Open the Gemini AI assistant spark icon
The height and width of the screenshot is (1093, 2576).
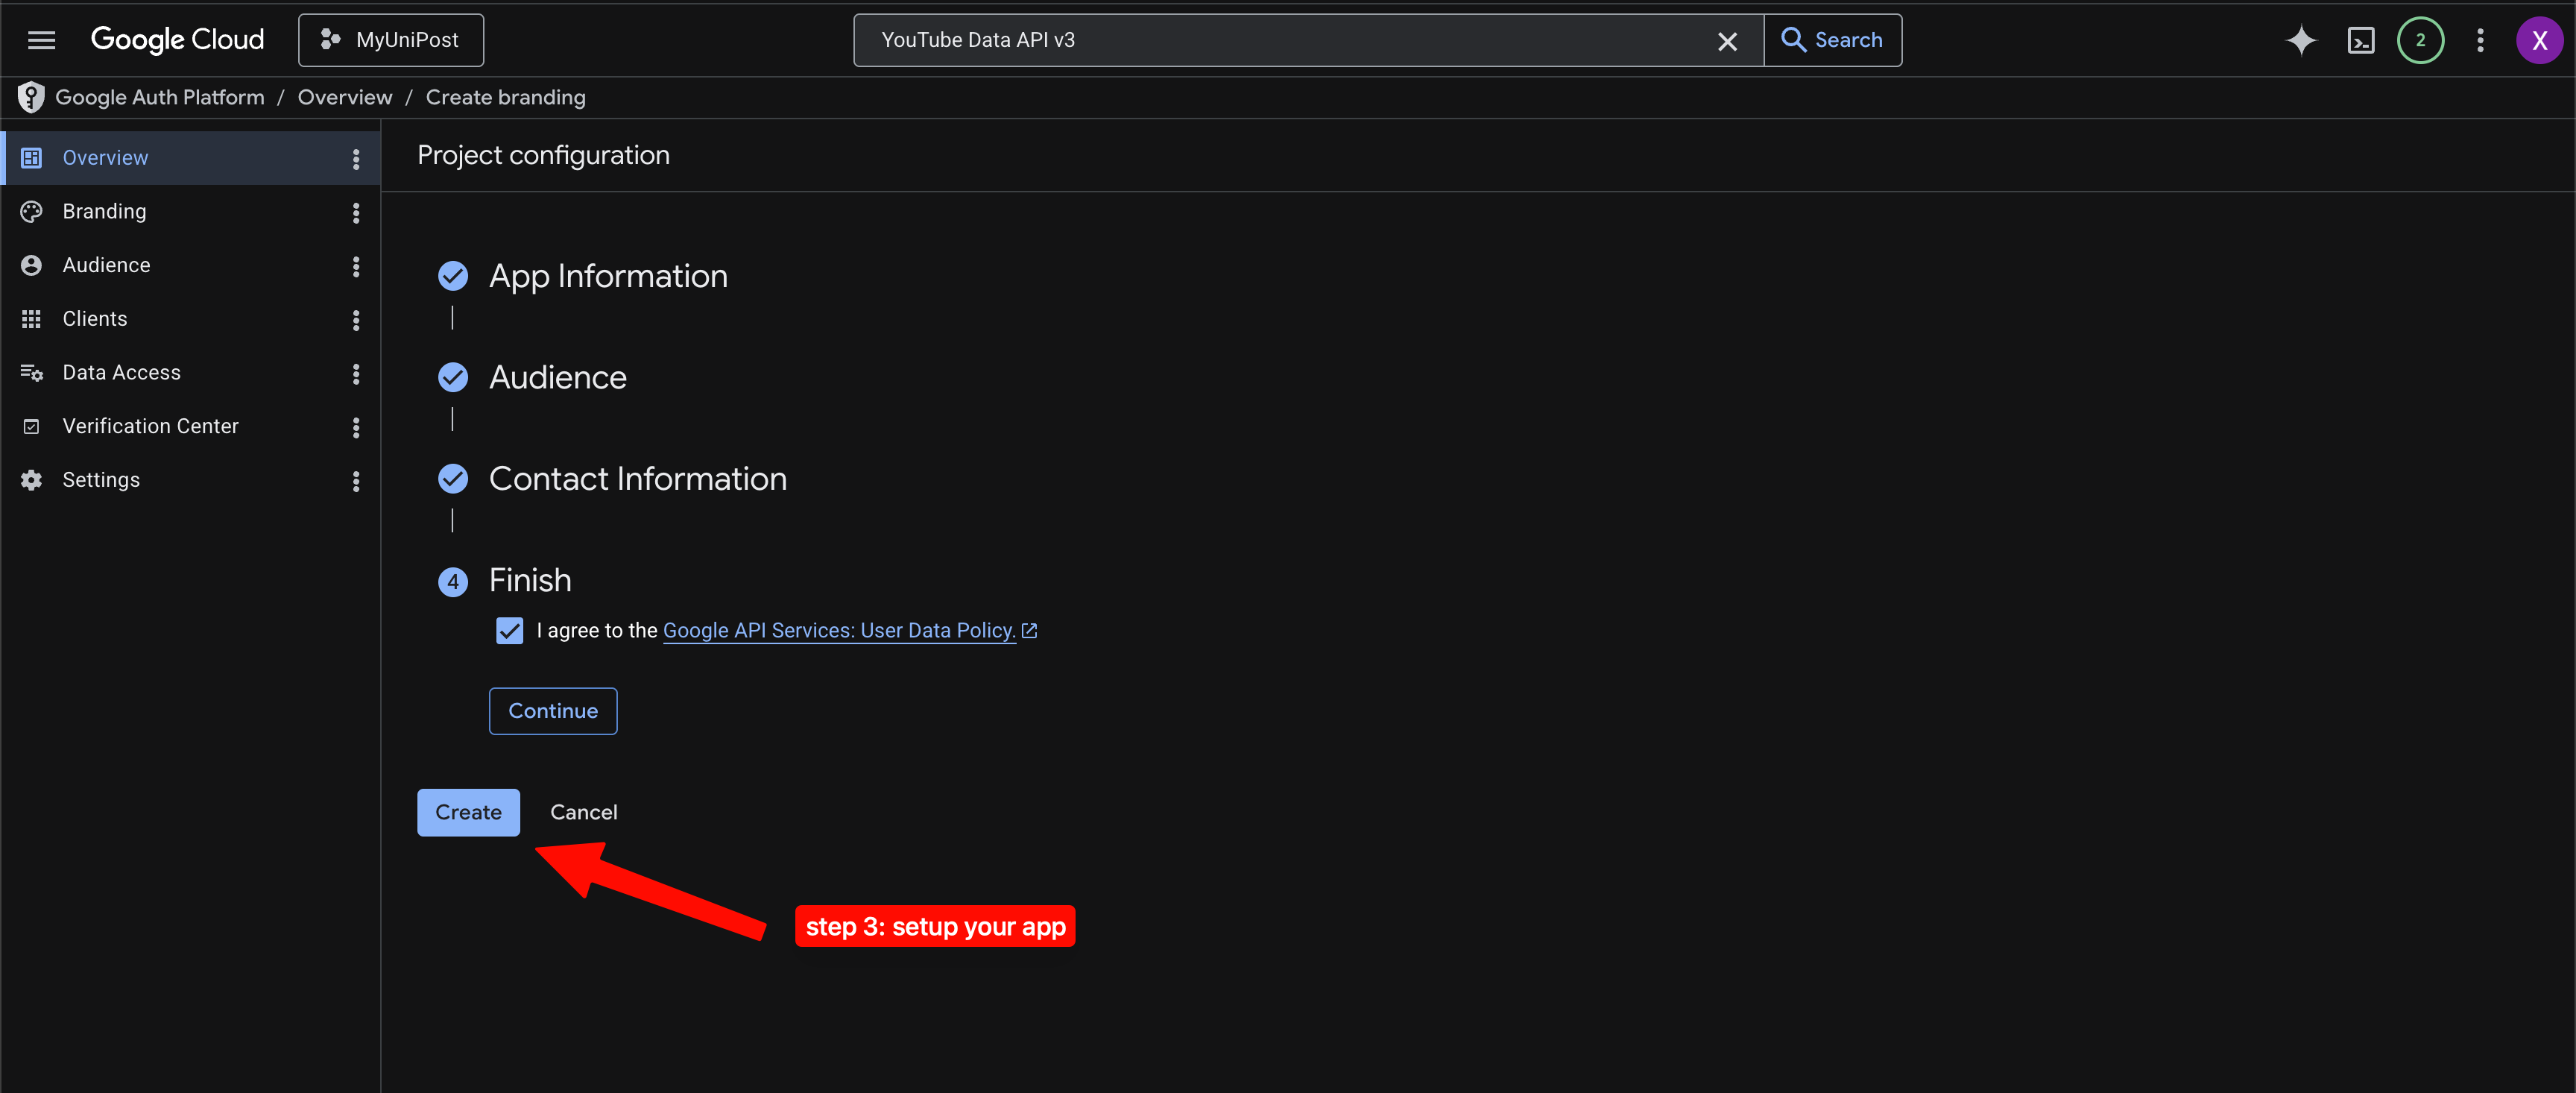pos(2301,40)
